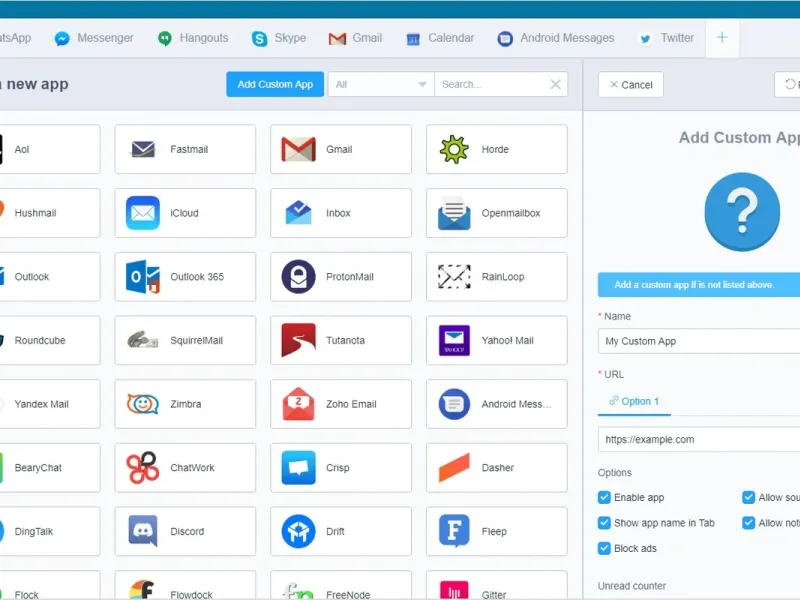Toggle the Allow sounds checkbox

click(x=748, y=497)
